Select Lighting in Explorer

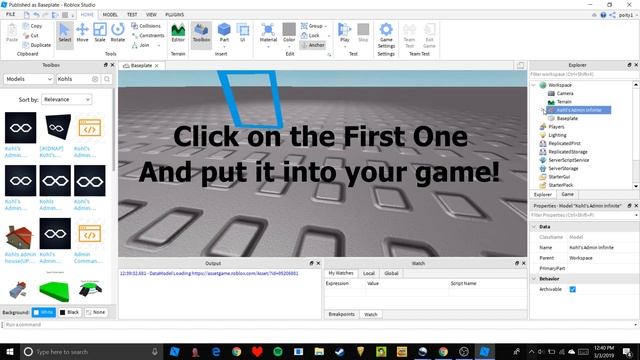pos(557,135)
